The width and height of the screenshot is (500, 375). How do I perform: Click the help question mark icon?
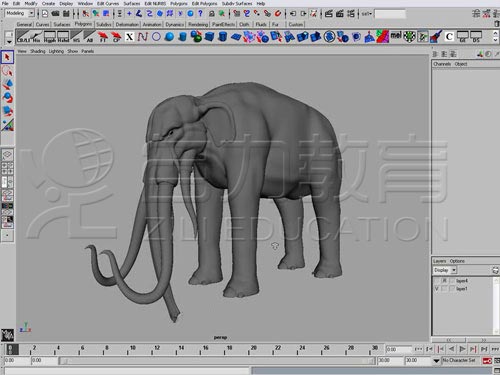pyautogui.click(x=200, y=13)
